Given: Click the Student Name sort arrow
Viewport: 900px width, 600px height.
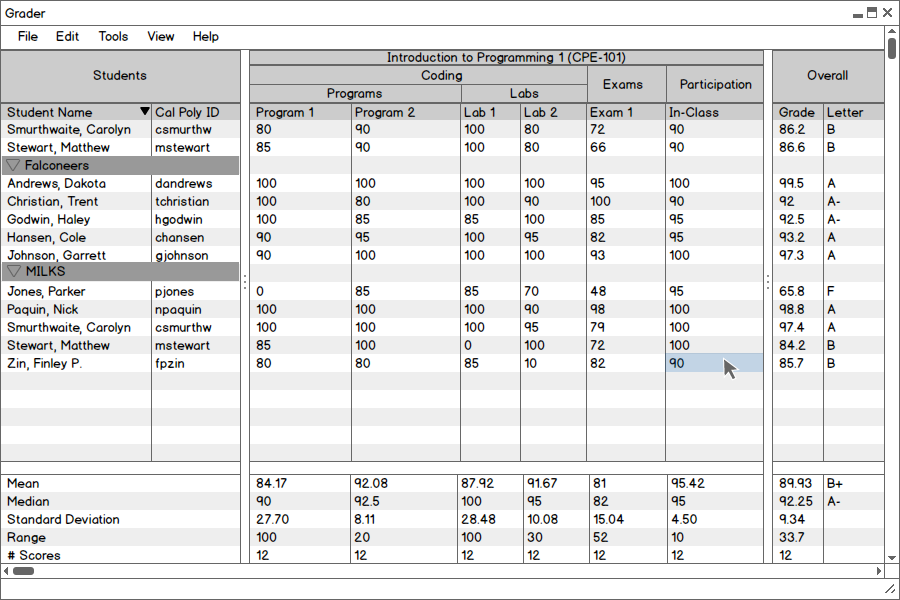Looking at the screenshot, I should tap(145, 111).
